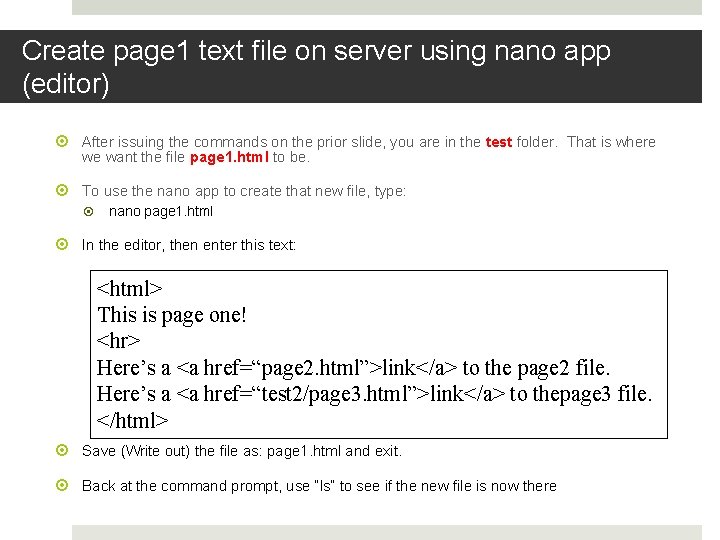
Task: Click the bullet icon before 'Back at the command prompt'
Action: pyautogui.click(x=62, y=485)
